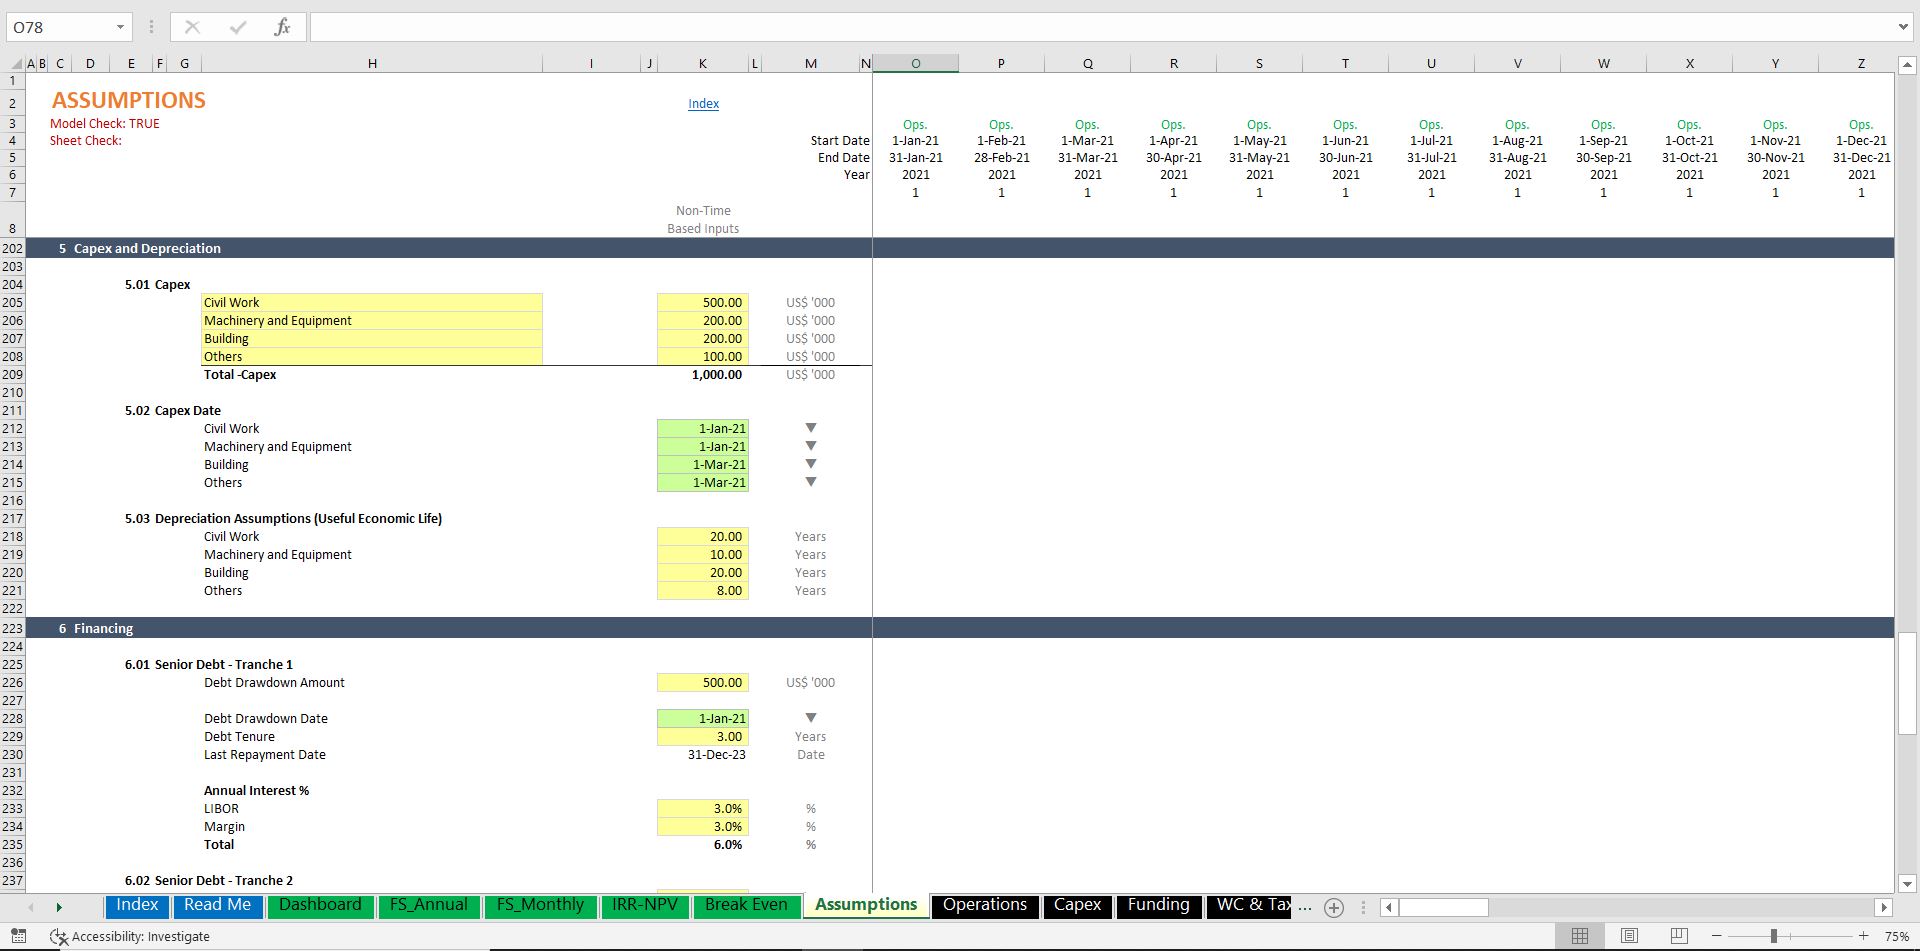
Task: Click the Others useful life 8.00 cell
Action: coord(702,590)
